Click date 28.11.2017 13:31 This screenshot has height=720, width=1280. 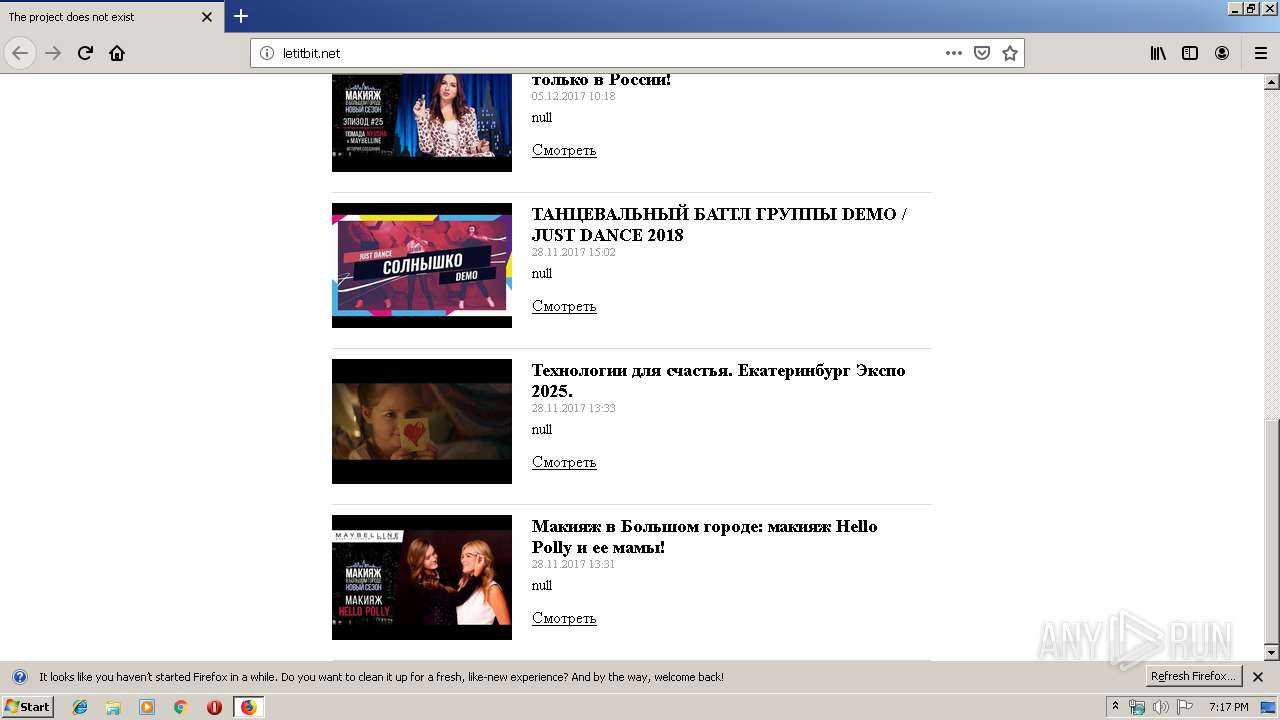click(x=574, y=564)
